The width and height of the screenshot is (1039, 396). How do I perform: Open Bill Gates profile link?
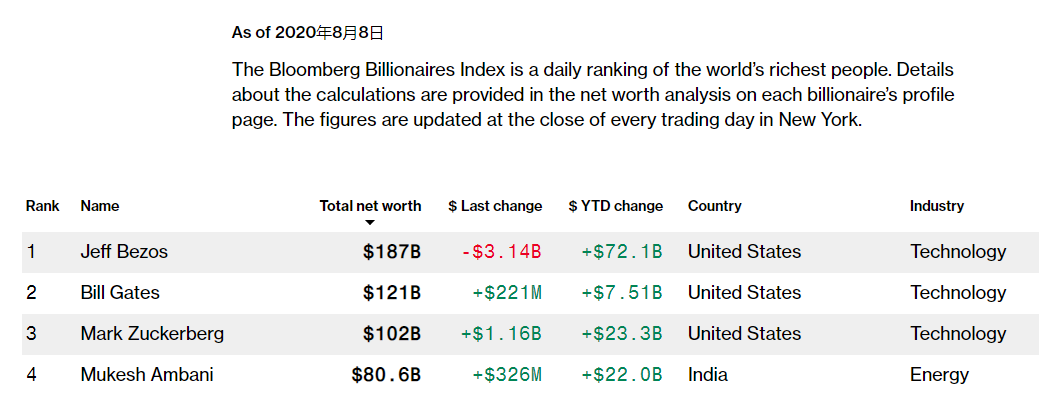click(120, 293)
